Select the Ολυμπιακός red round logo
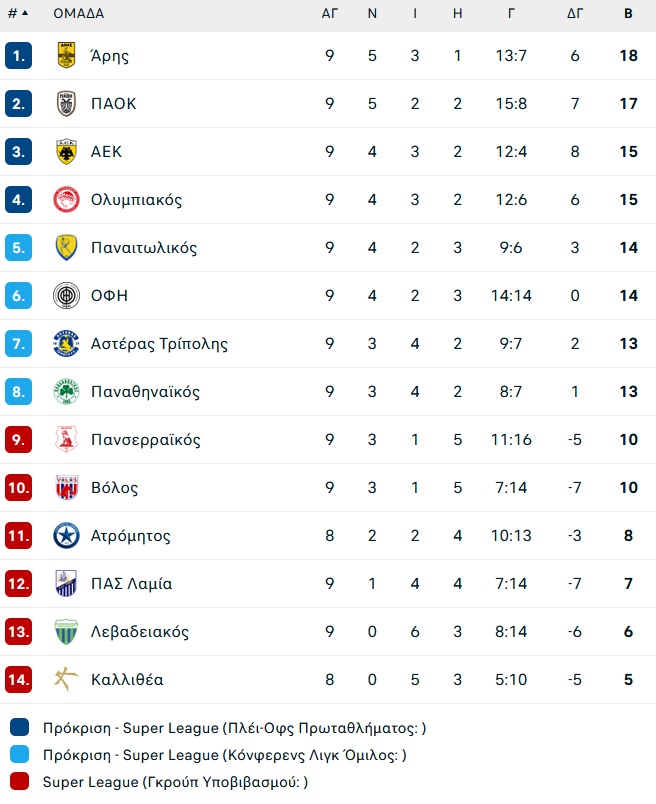 66,199
